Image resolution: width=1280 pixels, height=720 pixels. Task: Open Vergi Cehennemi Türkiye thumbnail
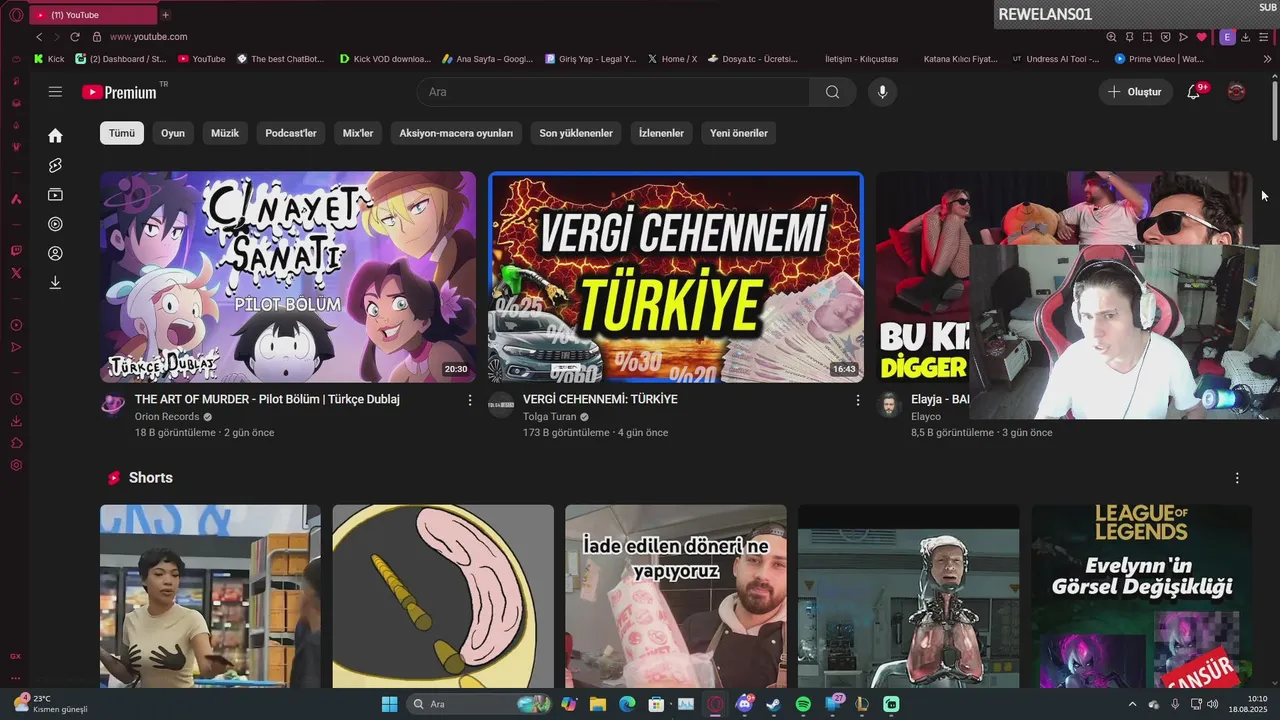click(675, 277)
